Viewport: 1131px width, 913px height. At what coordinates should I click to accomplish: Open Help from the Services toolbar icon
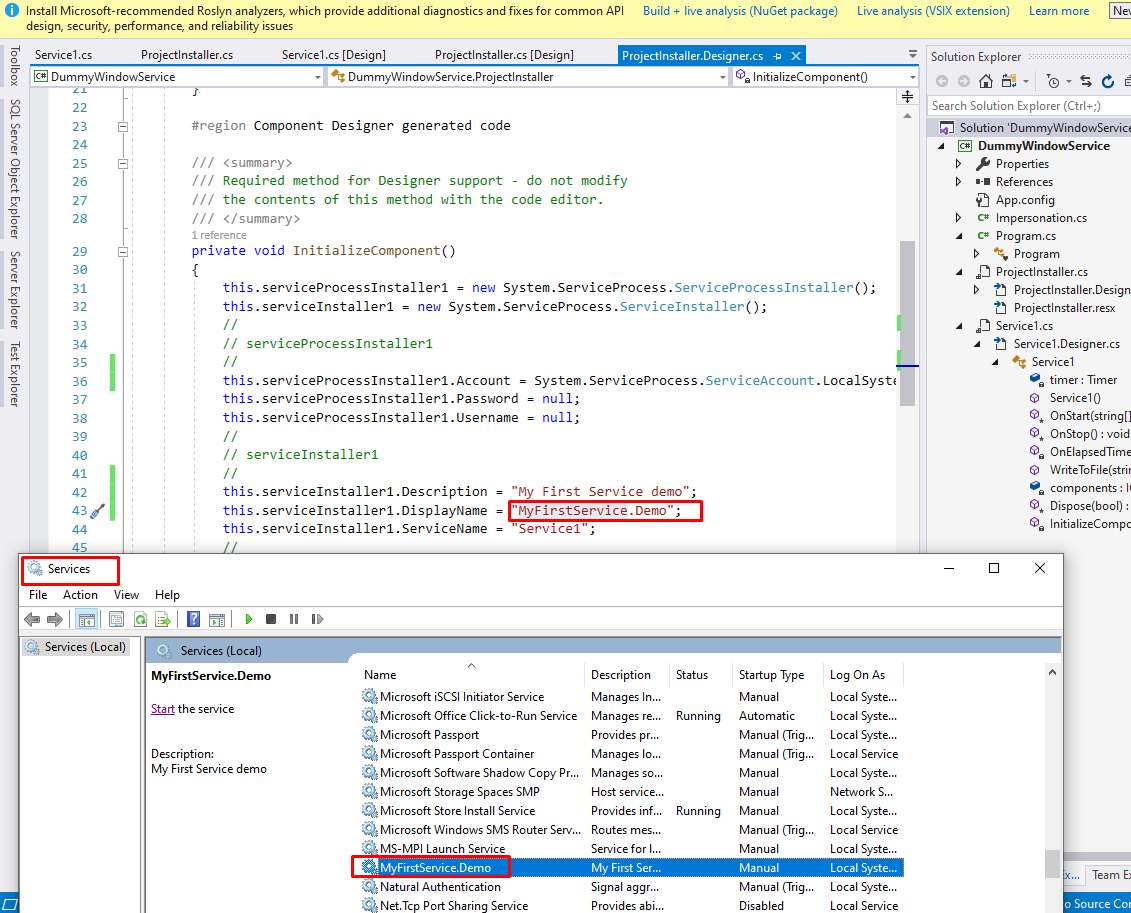point(193,619)
